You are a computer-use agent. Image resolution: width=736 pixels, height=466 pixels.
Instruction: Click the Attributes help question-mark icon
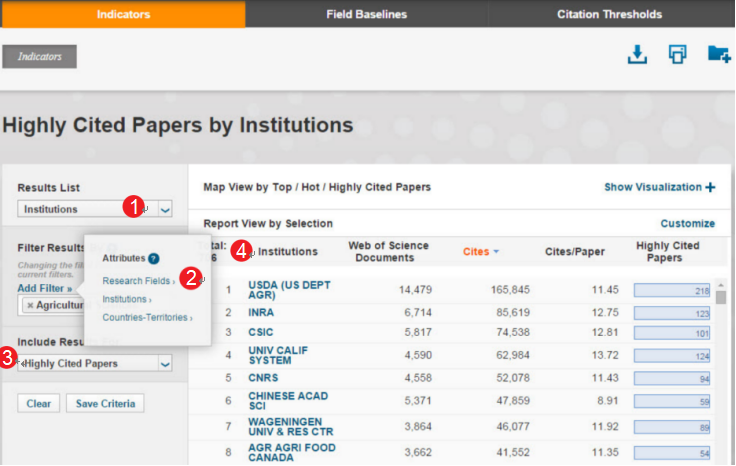[x=153, y=259]
